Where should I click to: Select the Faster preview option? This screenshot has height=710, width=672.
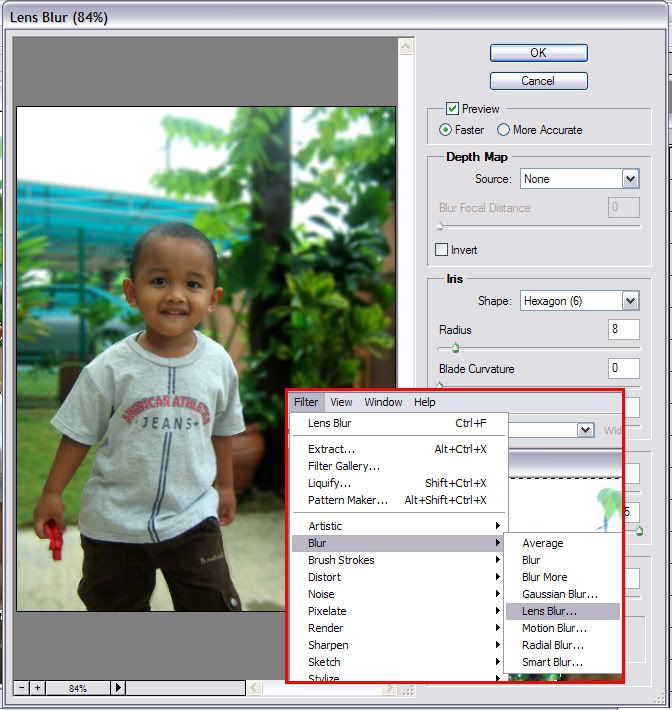coord(445,130)
